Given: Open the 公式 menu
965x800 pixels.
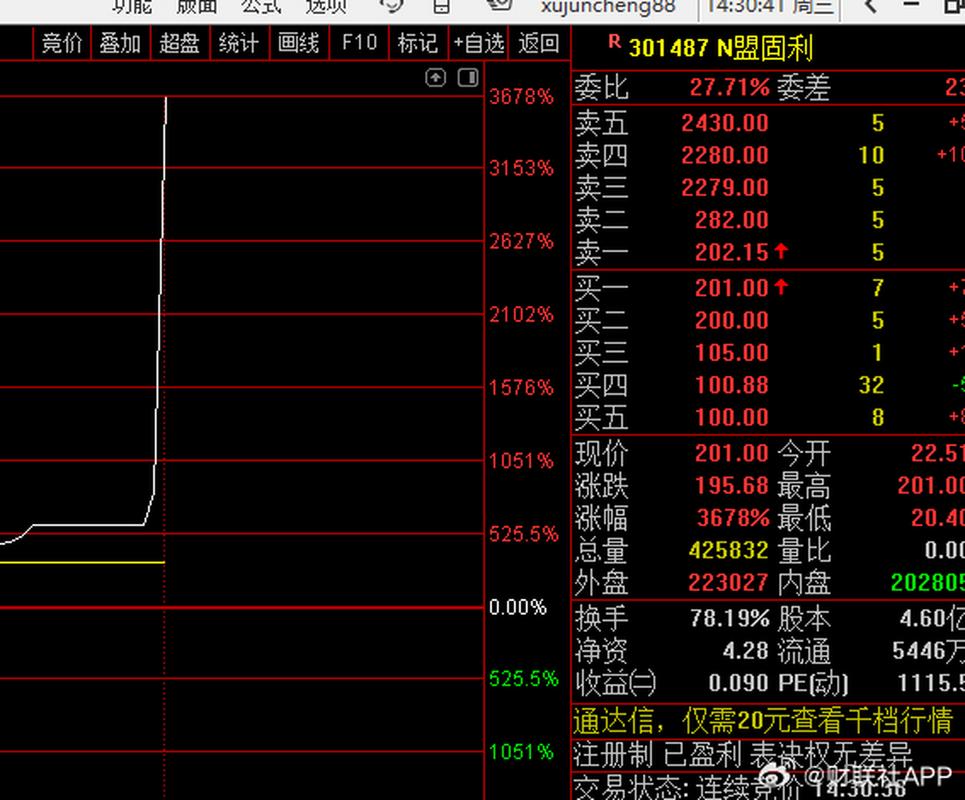Looking at the screenshot, I should tap(262, 6).
